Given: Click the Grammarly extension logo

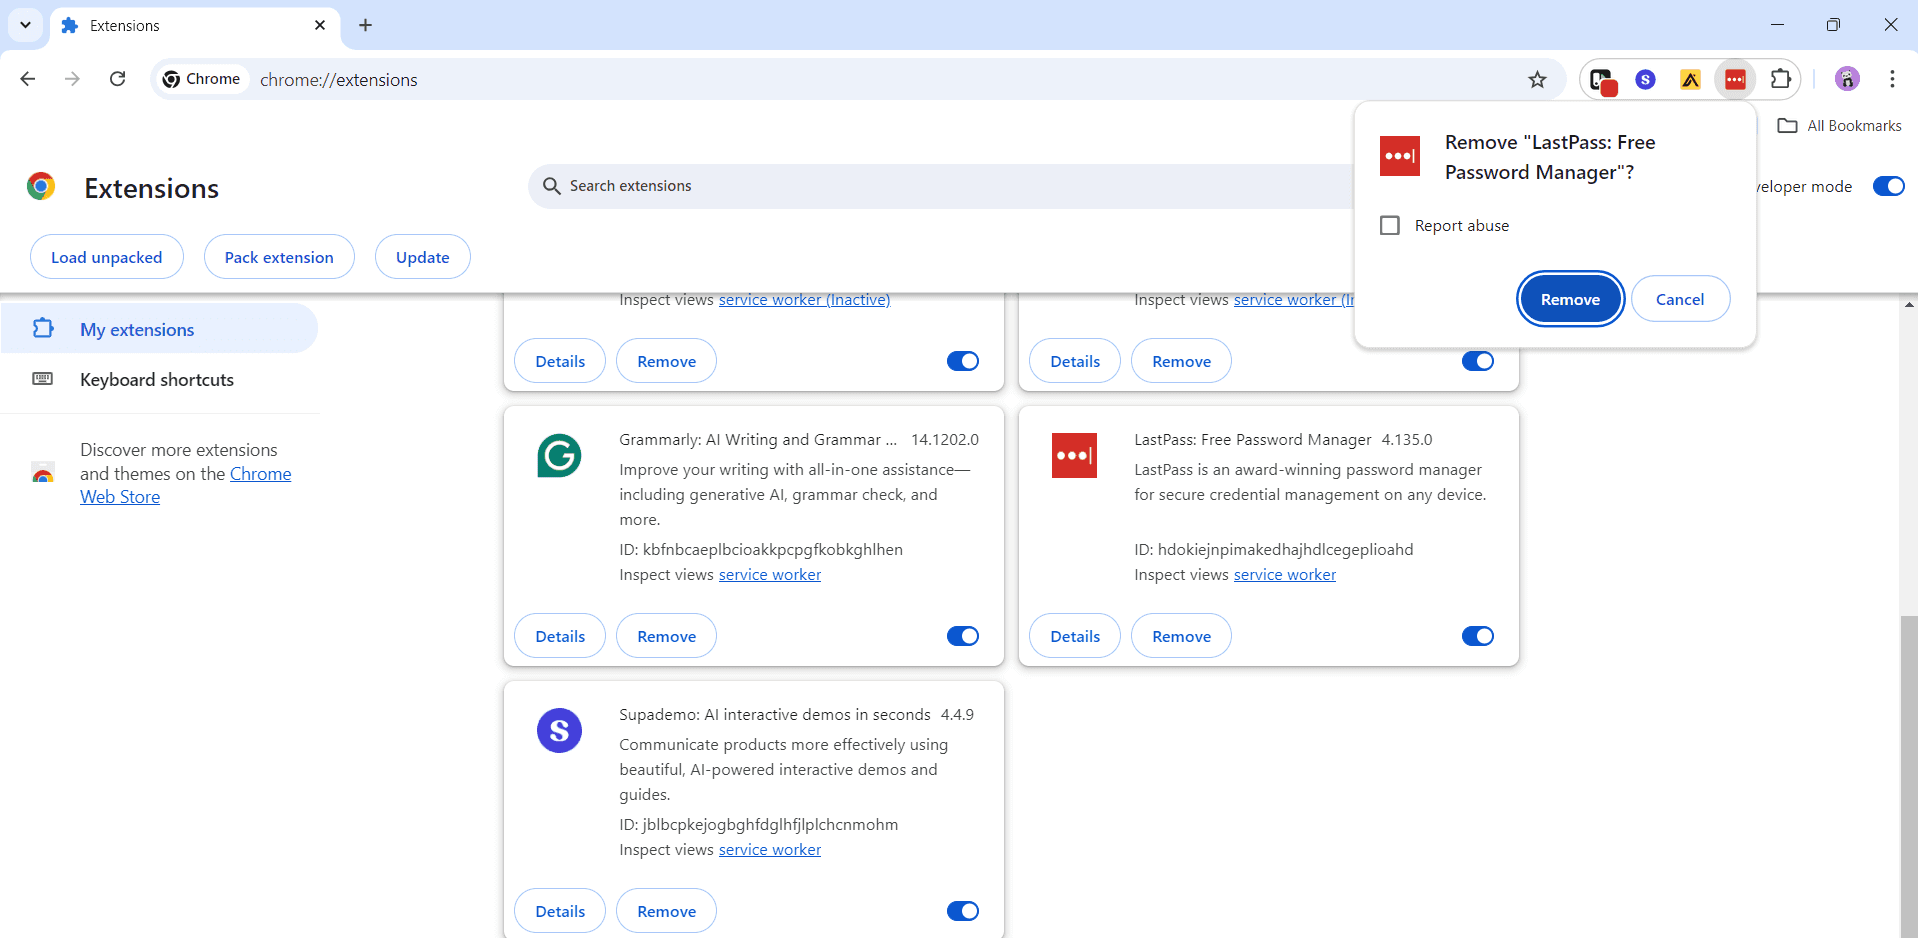Looking at the screenshot, I should (x=559, y=456).
